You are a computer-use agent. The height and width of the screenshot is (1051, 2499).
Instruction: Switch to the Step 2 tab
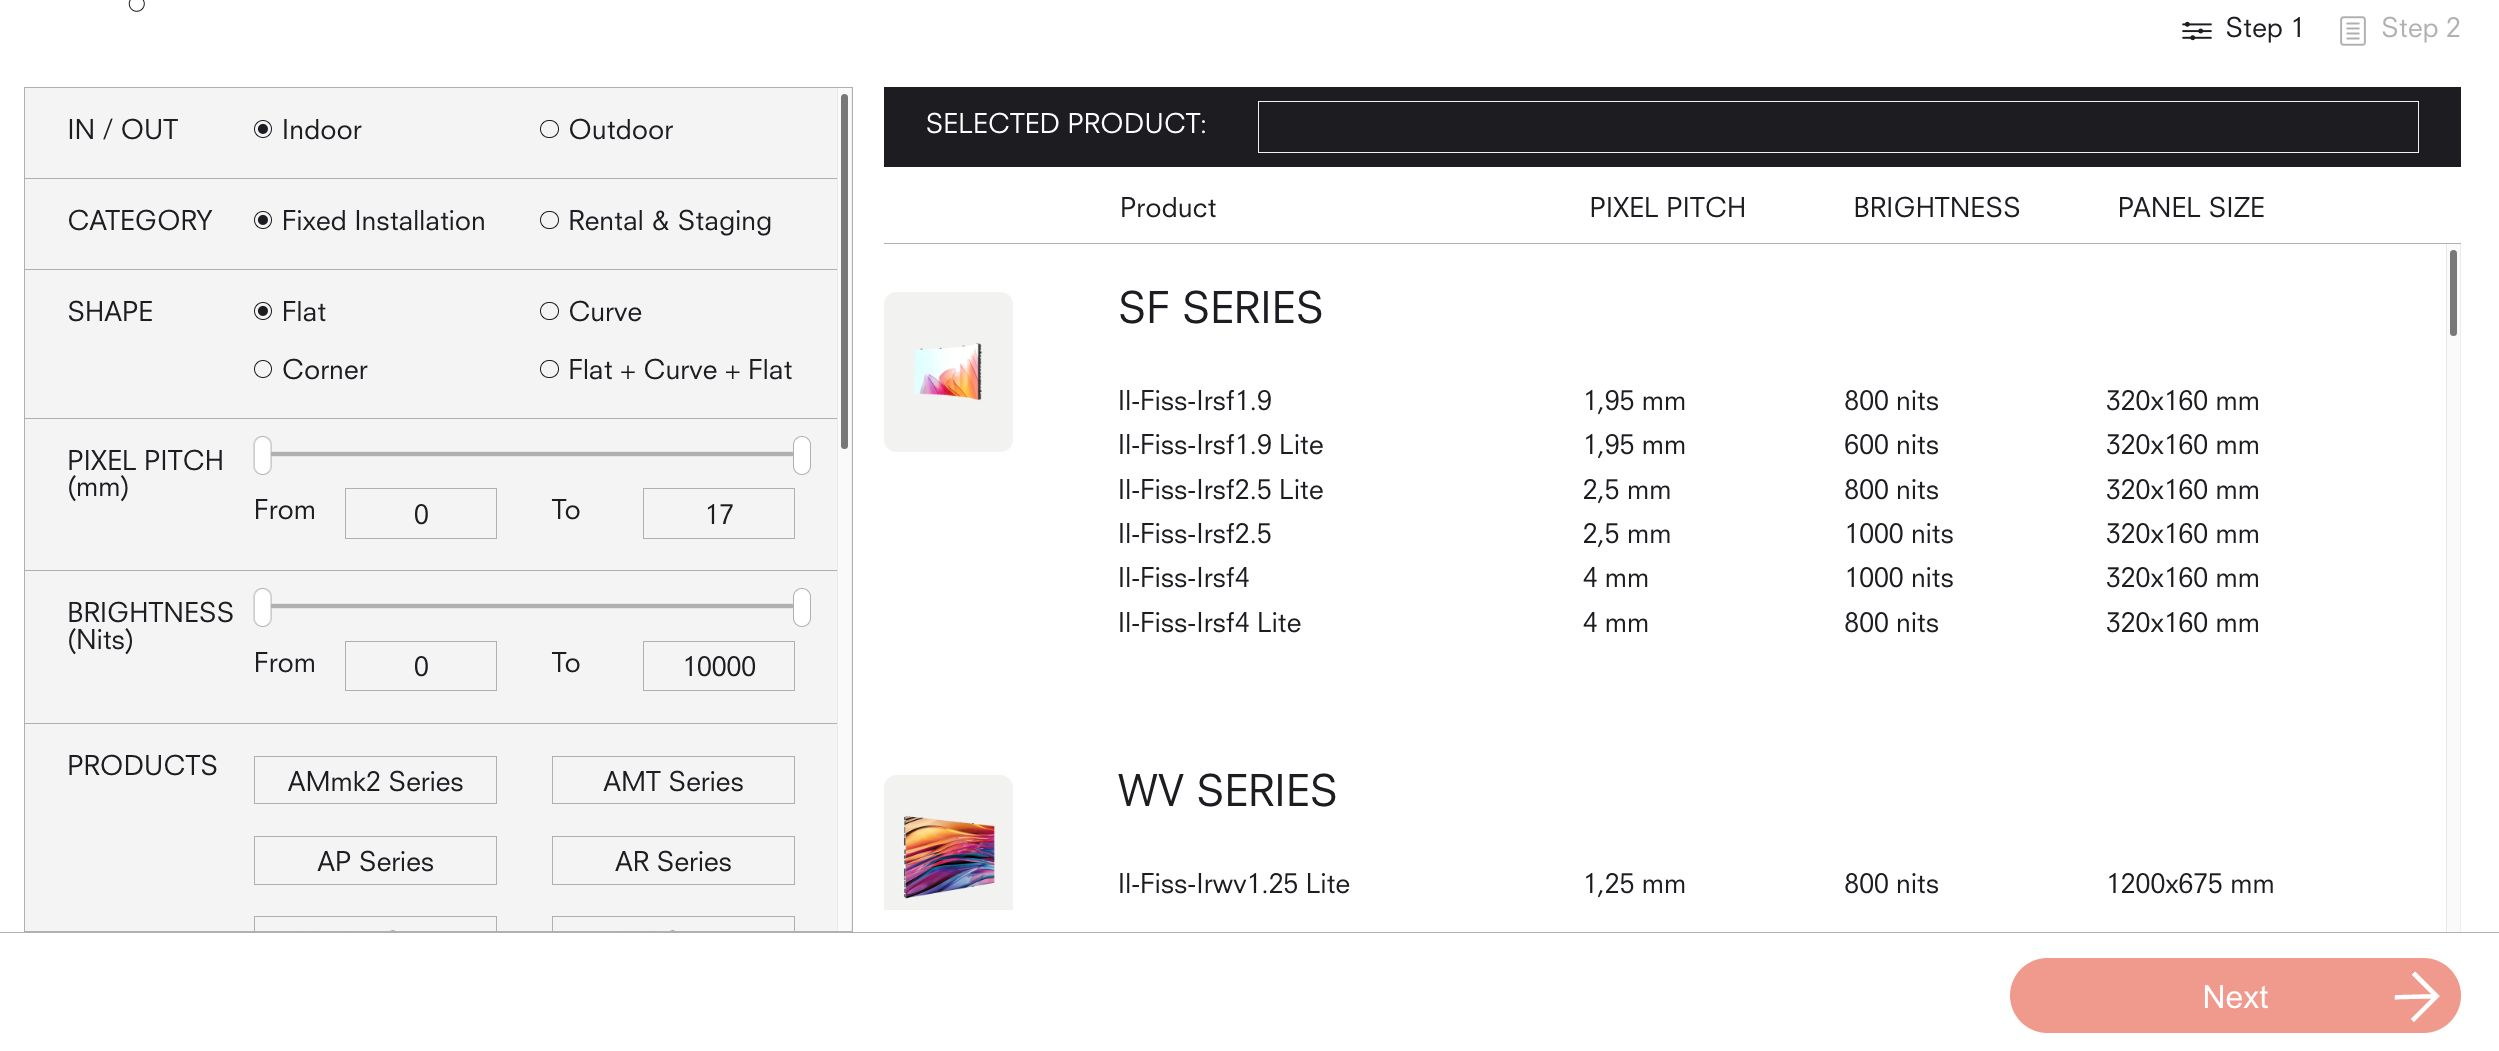[2419, 28]
